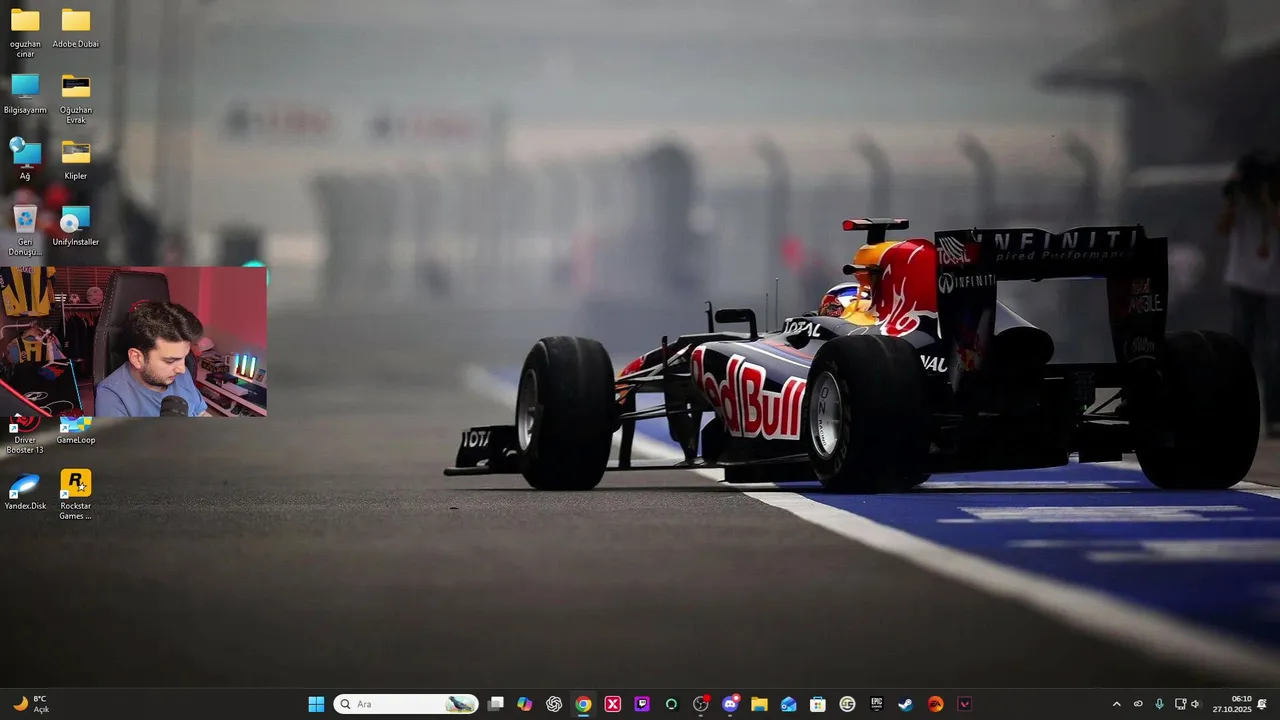Image resolution: width=1280 pixels, height=720 pixels.
Task: Select the Bilgisayarım desktop icon
Action: tap(25, 94)
